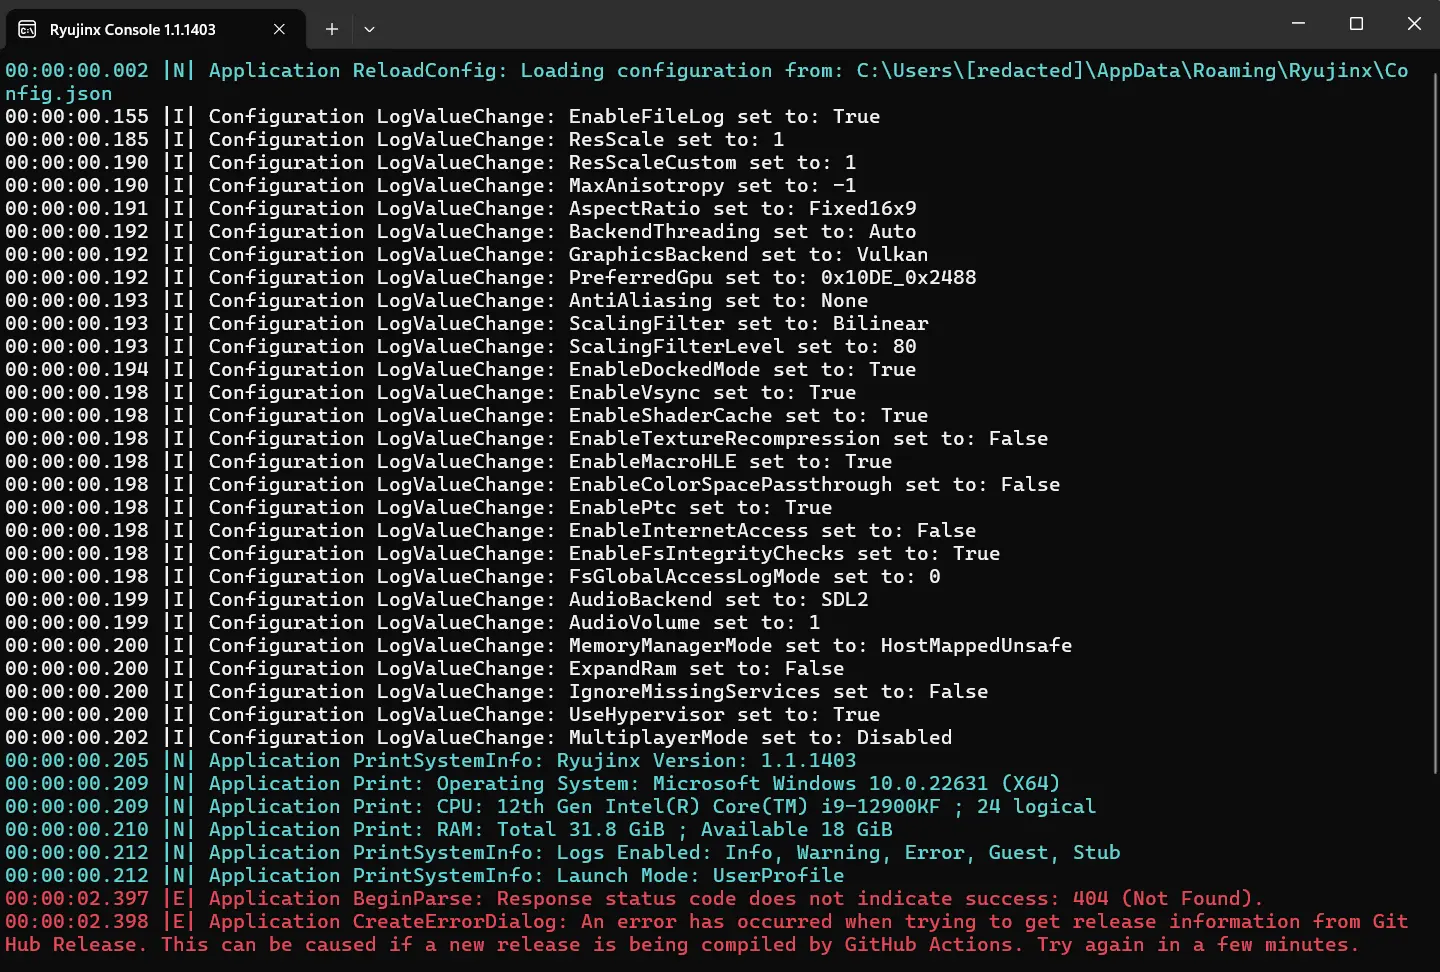
Task: Click the 'MemoryManagerMode set to: HostMappedUnsafe' line
Action: [x=539, y=645]
